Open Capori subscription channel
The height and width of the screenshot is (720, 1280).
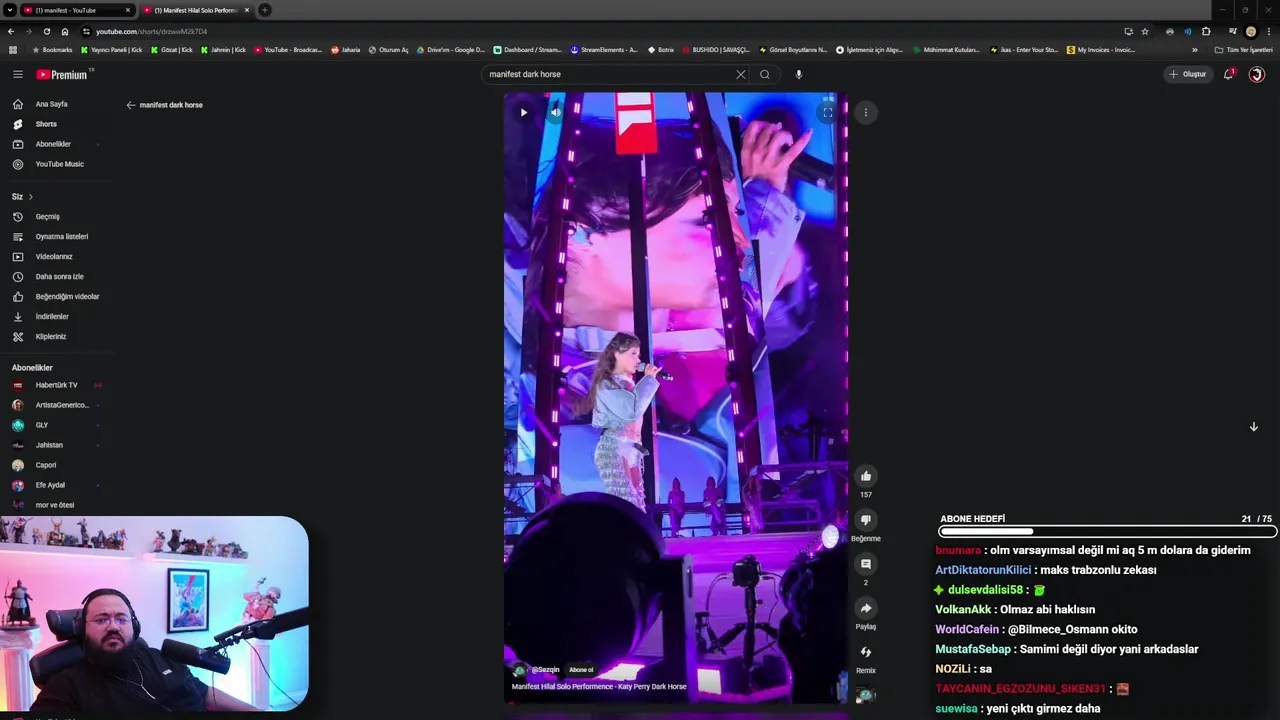tap(46, 465)
